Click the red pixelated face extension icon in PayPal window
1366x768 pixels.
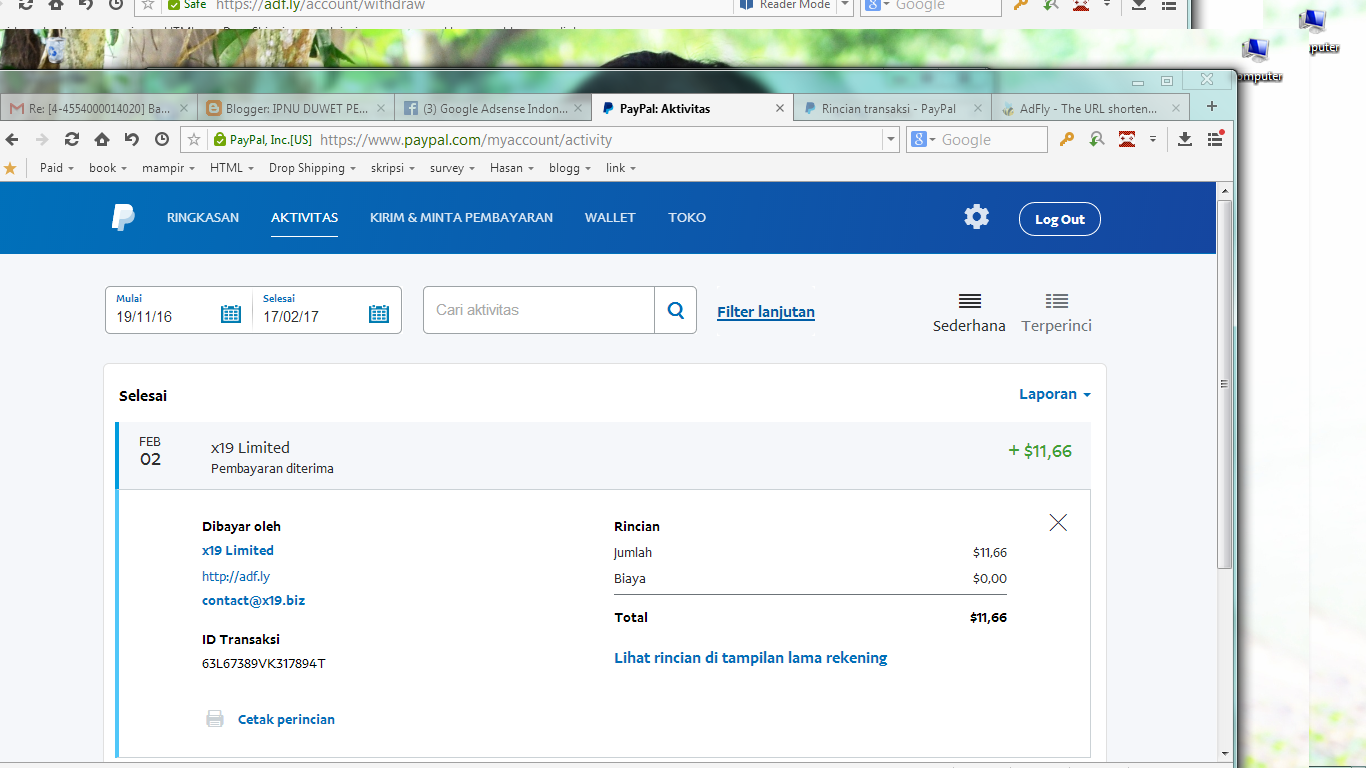(x=1127, y=139)
